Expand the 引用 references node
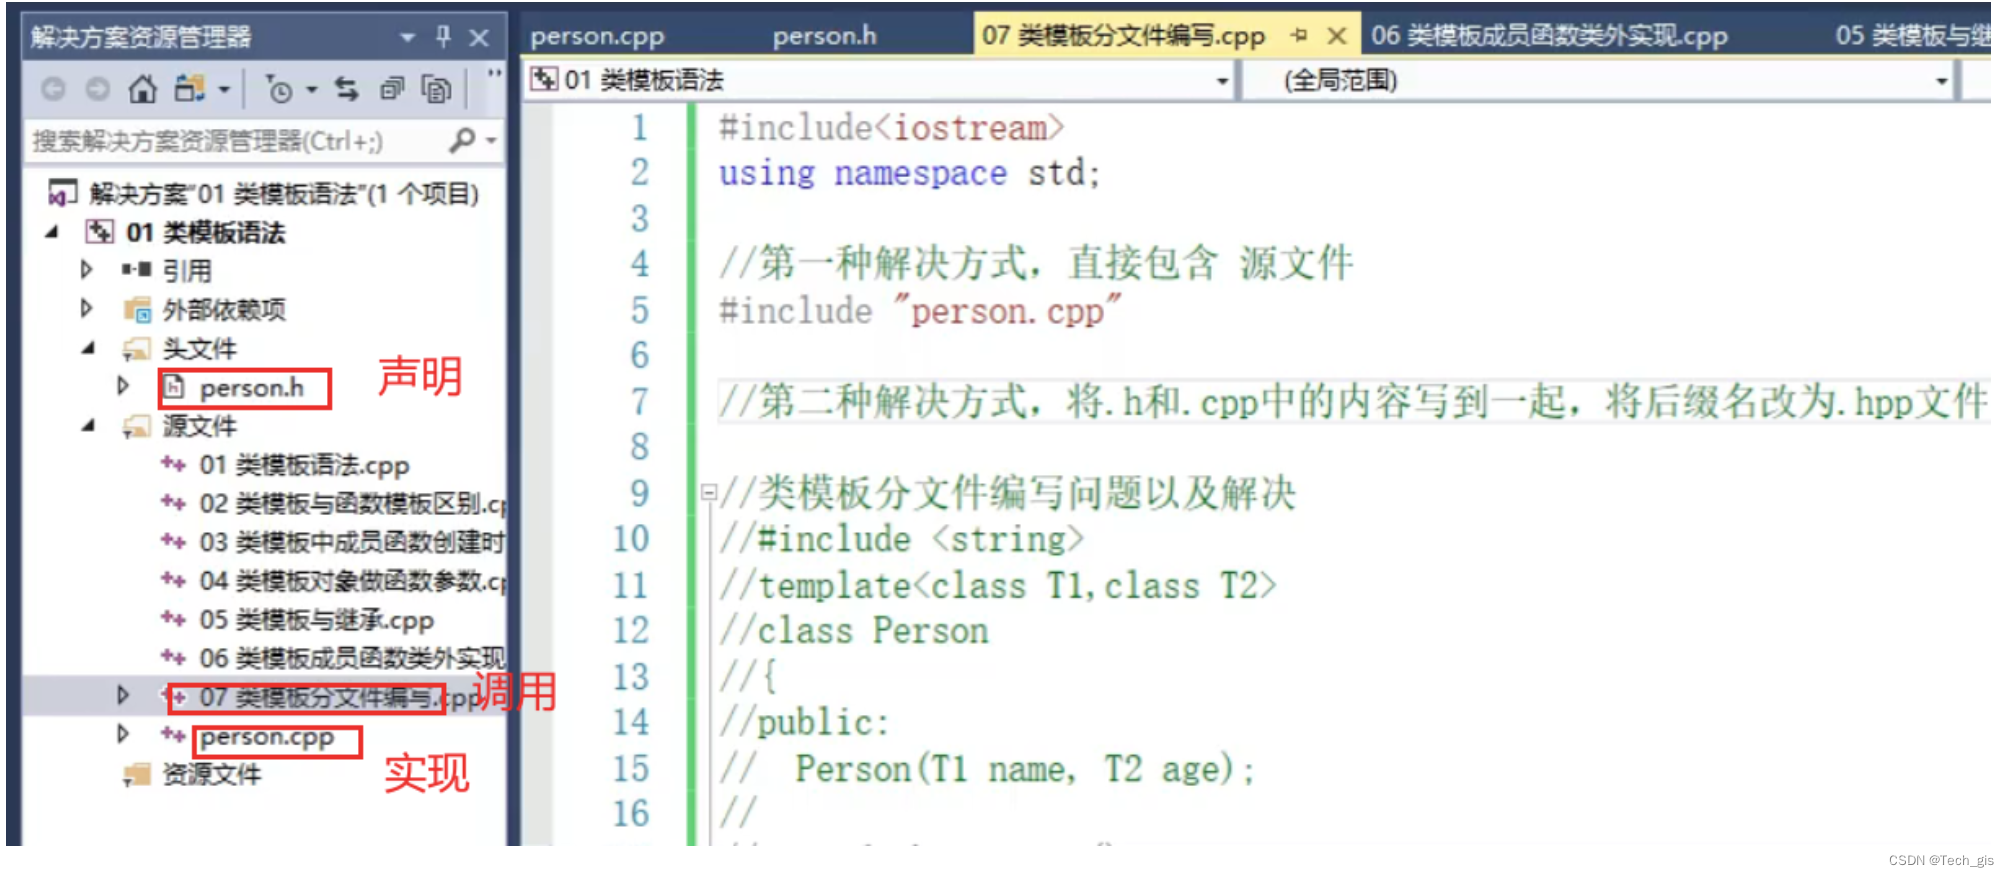The image size is (2009, 877). tap(87, 270)
